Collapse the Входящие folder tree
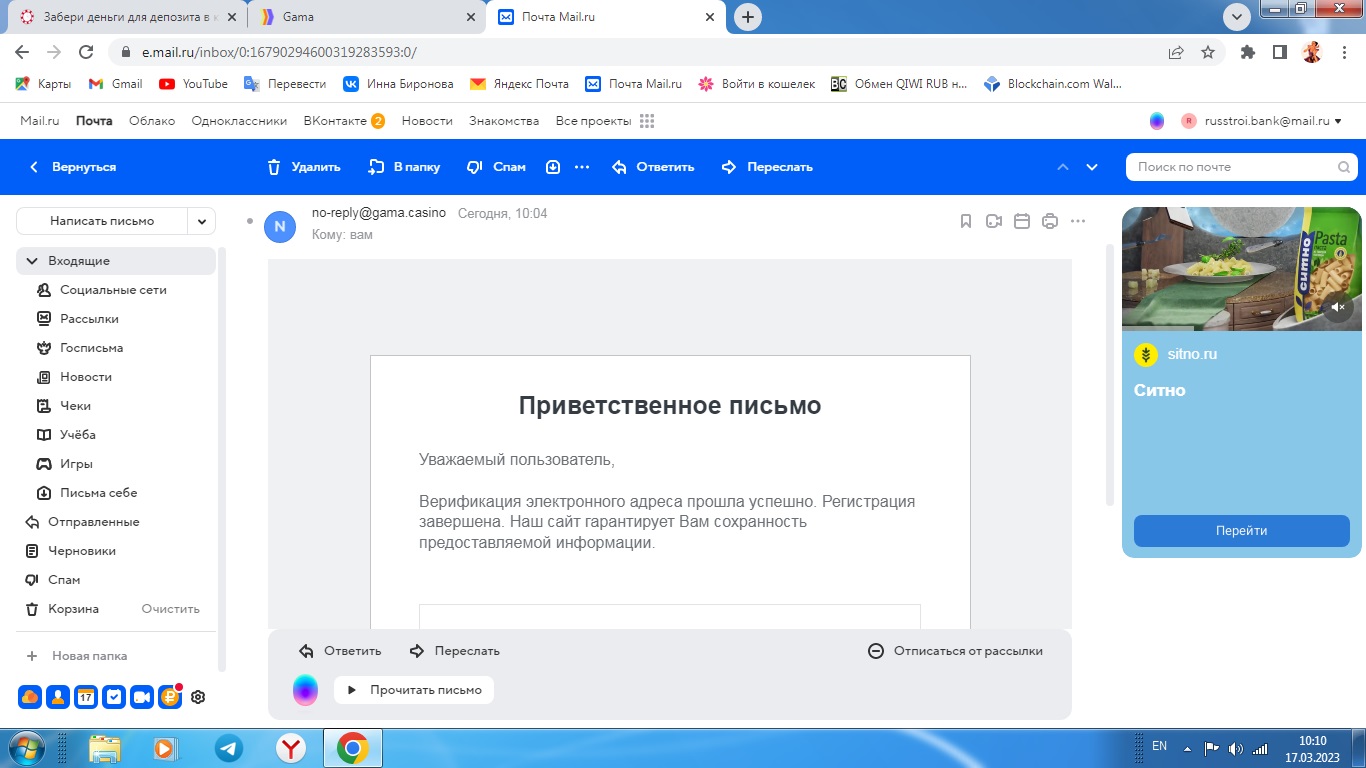The image size is (1366, 768). coord(32,261)
